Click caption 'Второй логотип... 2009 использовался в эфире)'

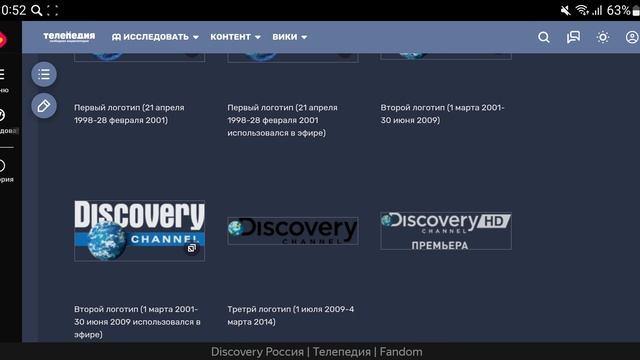(137, 322)
